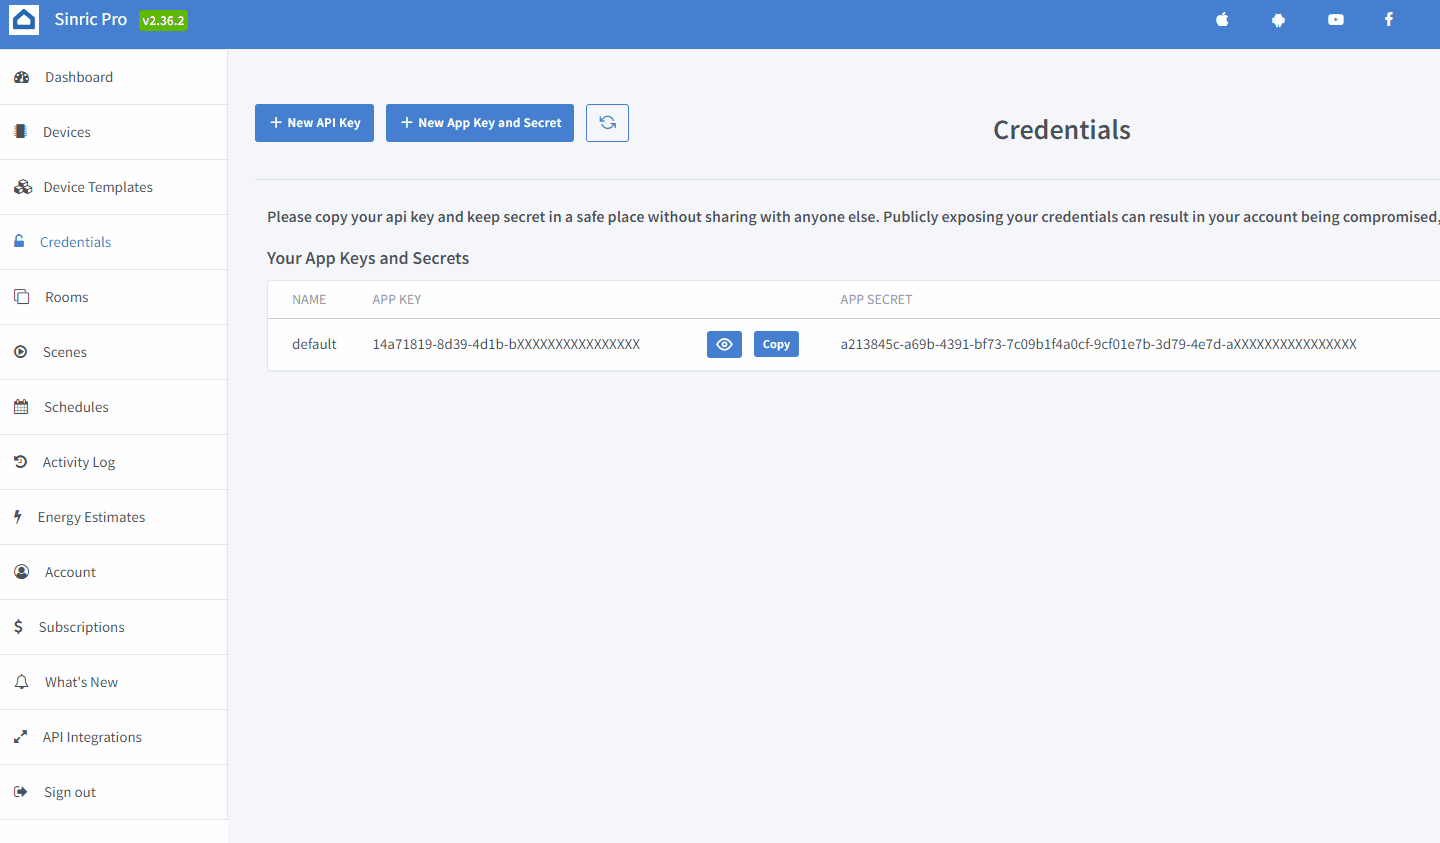Open API Integrations from sidebar
This screenshot has width=1440, height=843.
tap(92, 737)
